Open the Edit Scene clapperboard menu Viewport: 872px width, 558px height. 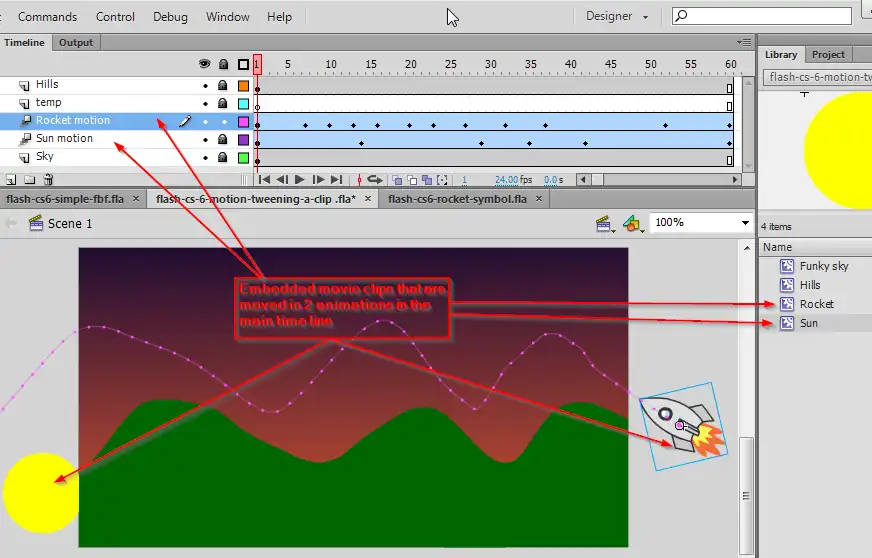605,224
